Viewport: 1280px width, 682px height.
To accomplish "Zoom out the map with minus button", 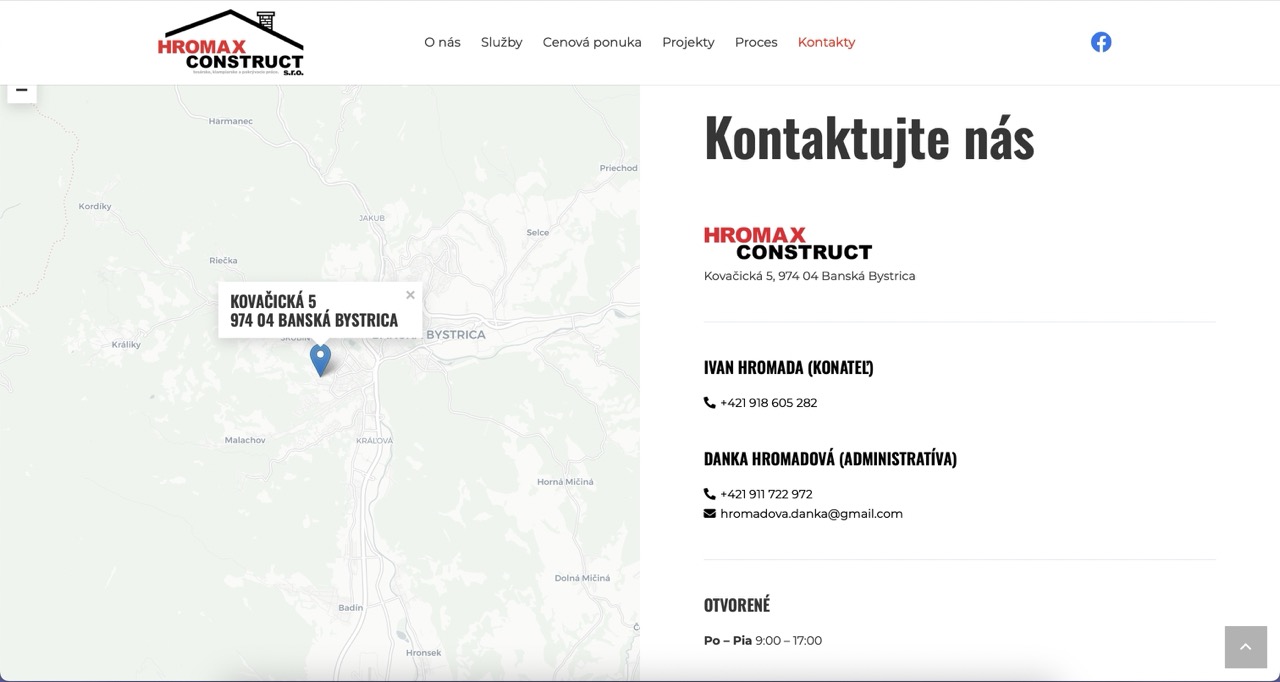I will [21, 91].
